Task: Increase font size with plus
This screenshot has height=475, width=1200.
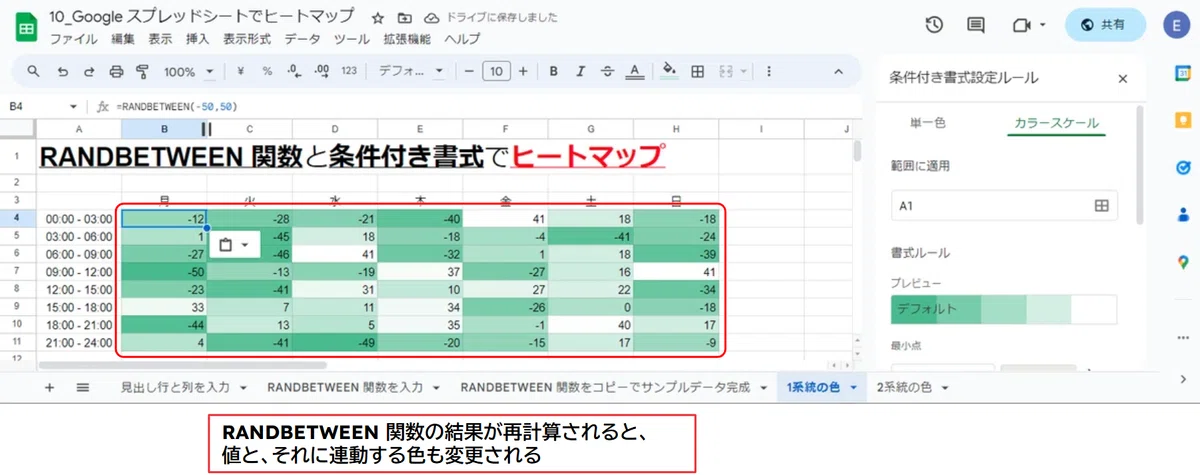Action: tap(524, 72)
